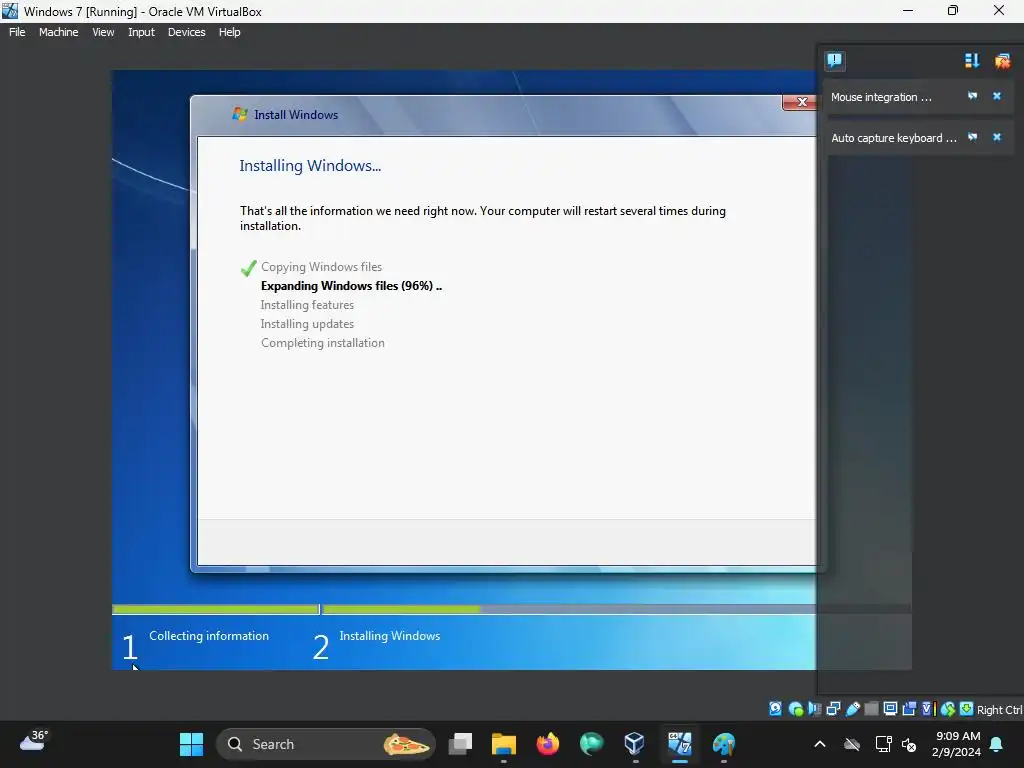
Task: Open the Help menu
Action: coord(229,32)
